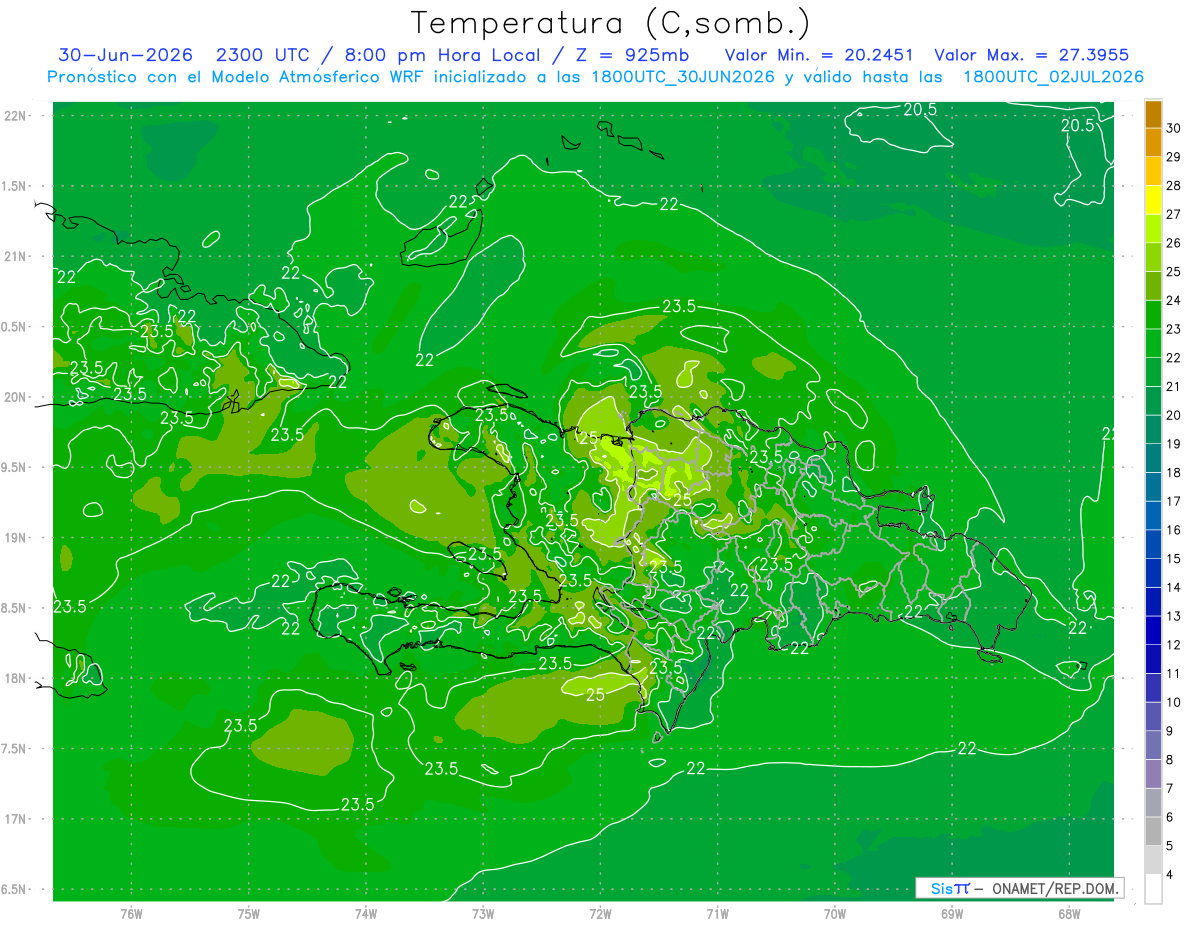Image resolution: width=1200 pixels, height=927 pixels.
Task: Click the '75W' longitude label
Action: tap(249, 913)
